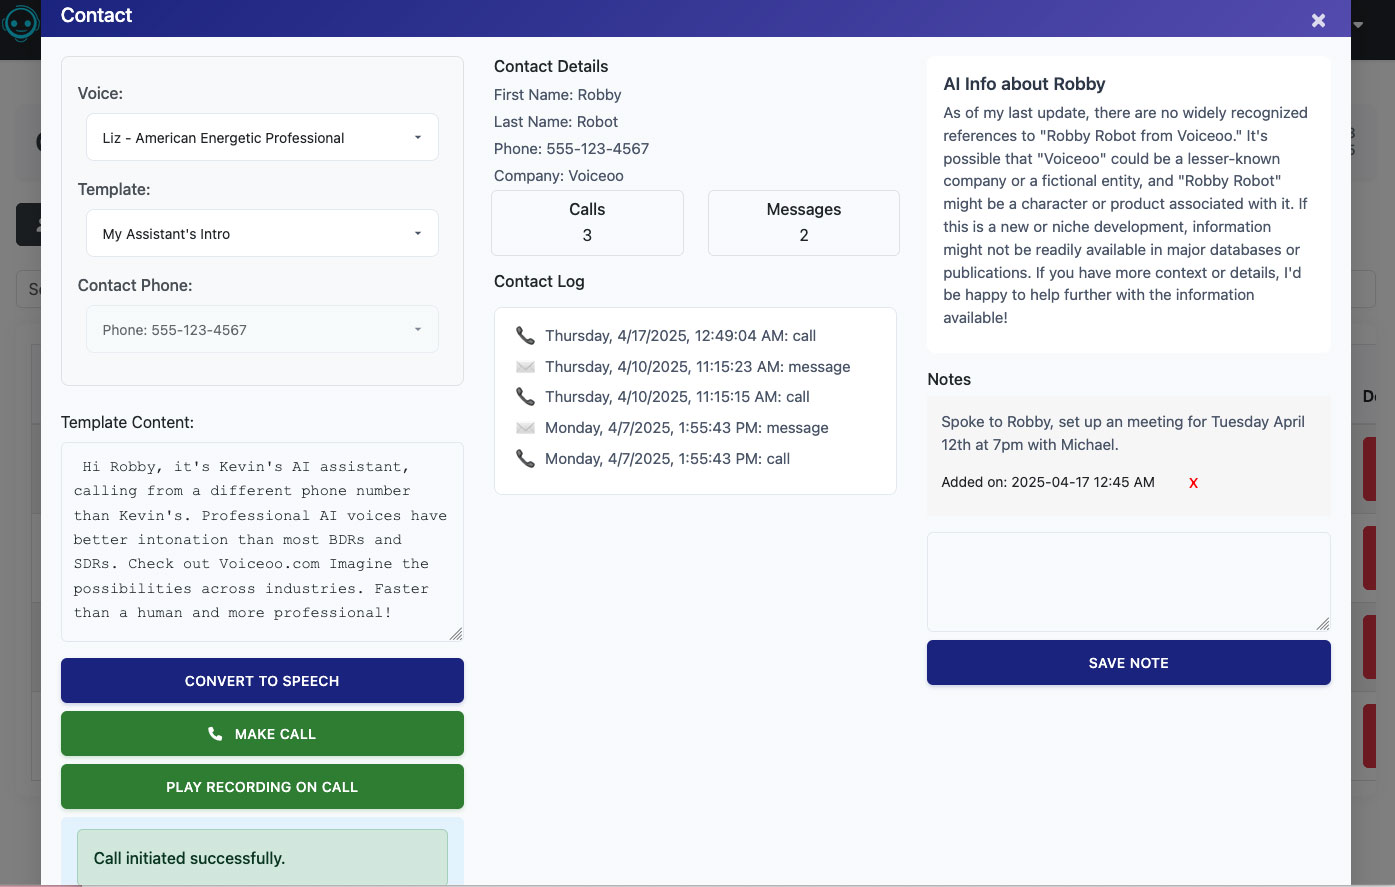Click the log entry 4/17/2025, 12:49:04 AM: call
1395x887 pixels.
pyautogui.click(x=680, y=336)
